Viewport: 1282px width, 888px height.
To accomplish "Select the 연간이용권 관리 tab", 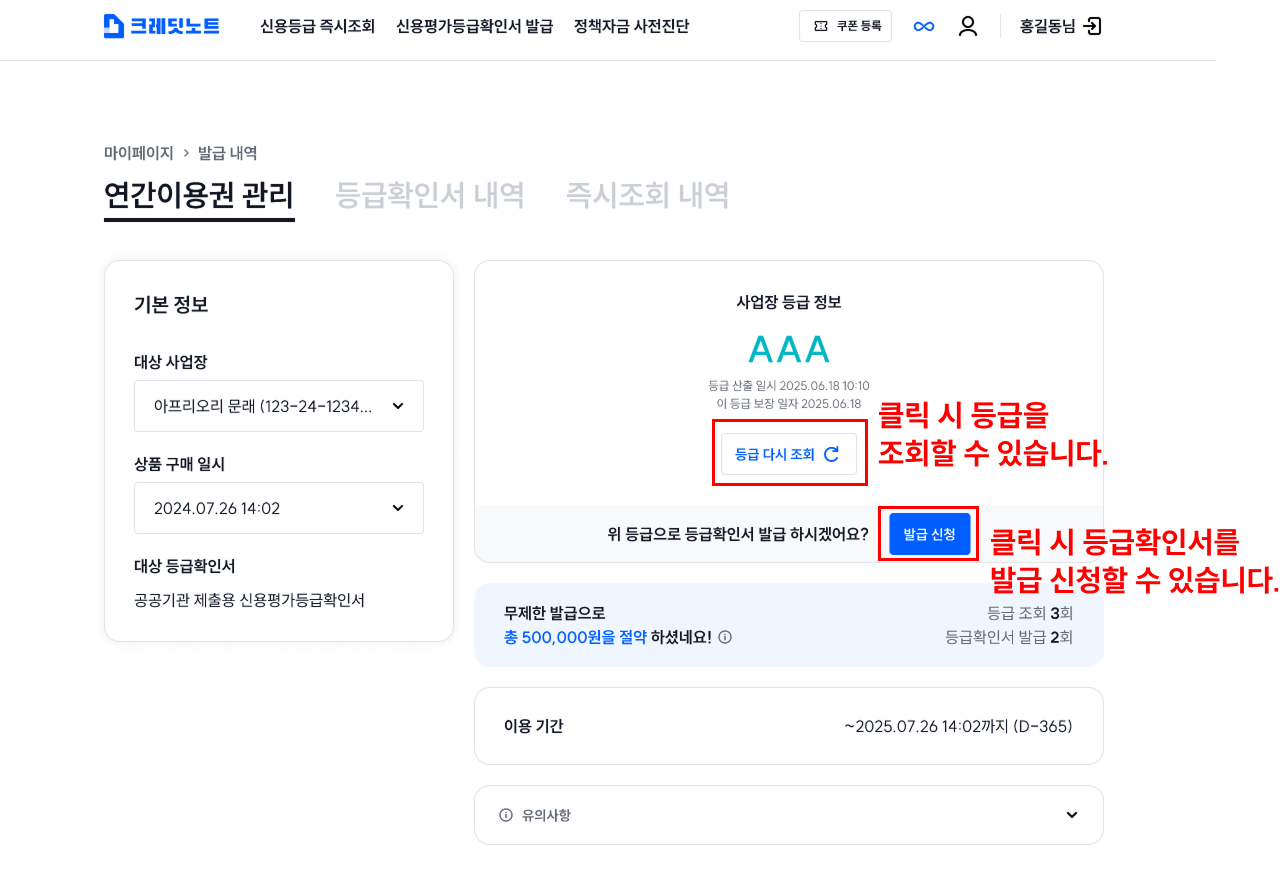I will (x=199, y=195).
